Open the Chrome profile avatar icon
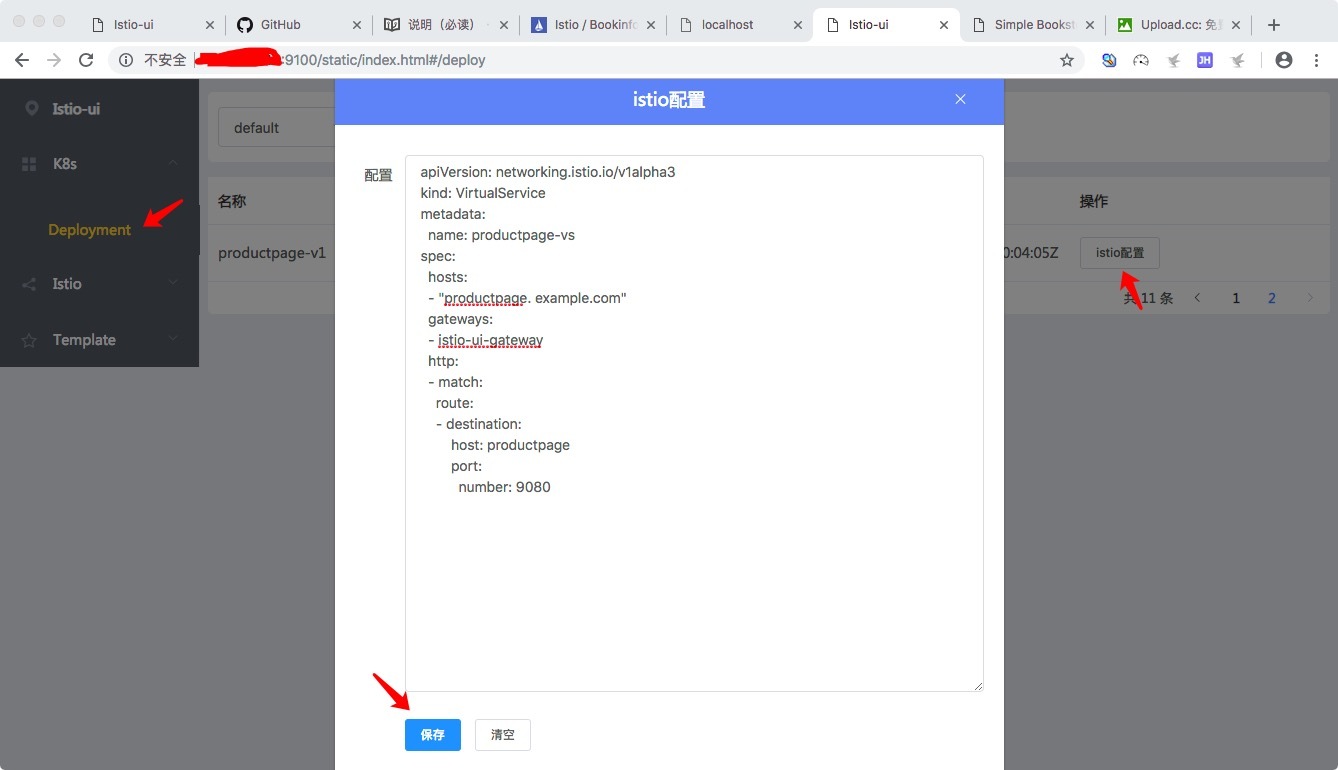Viewport: 1338px width, 770px height. (1283, 60)
